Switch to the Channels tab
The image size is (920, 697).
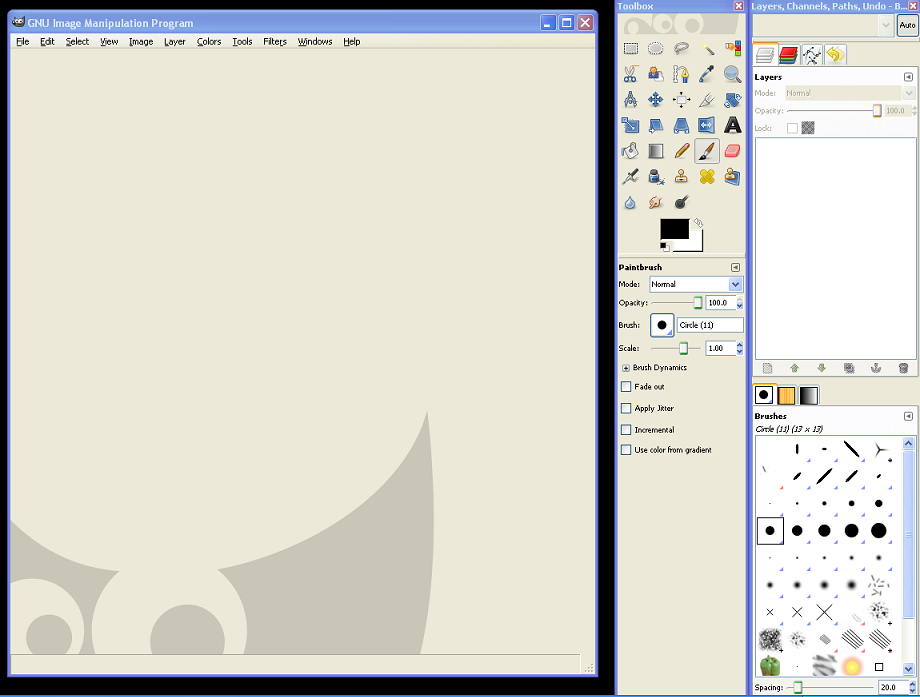pyautogui.click(x=789, y=55)
